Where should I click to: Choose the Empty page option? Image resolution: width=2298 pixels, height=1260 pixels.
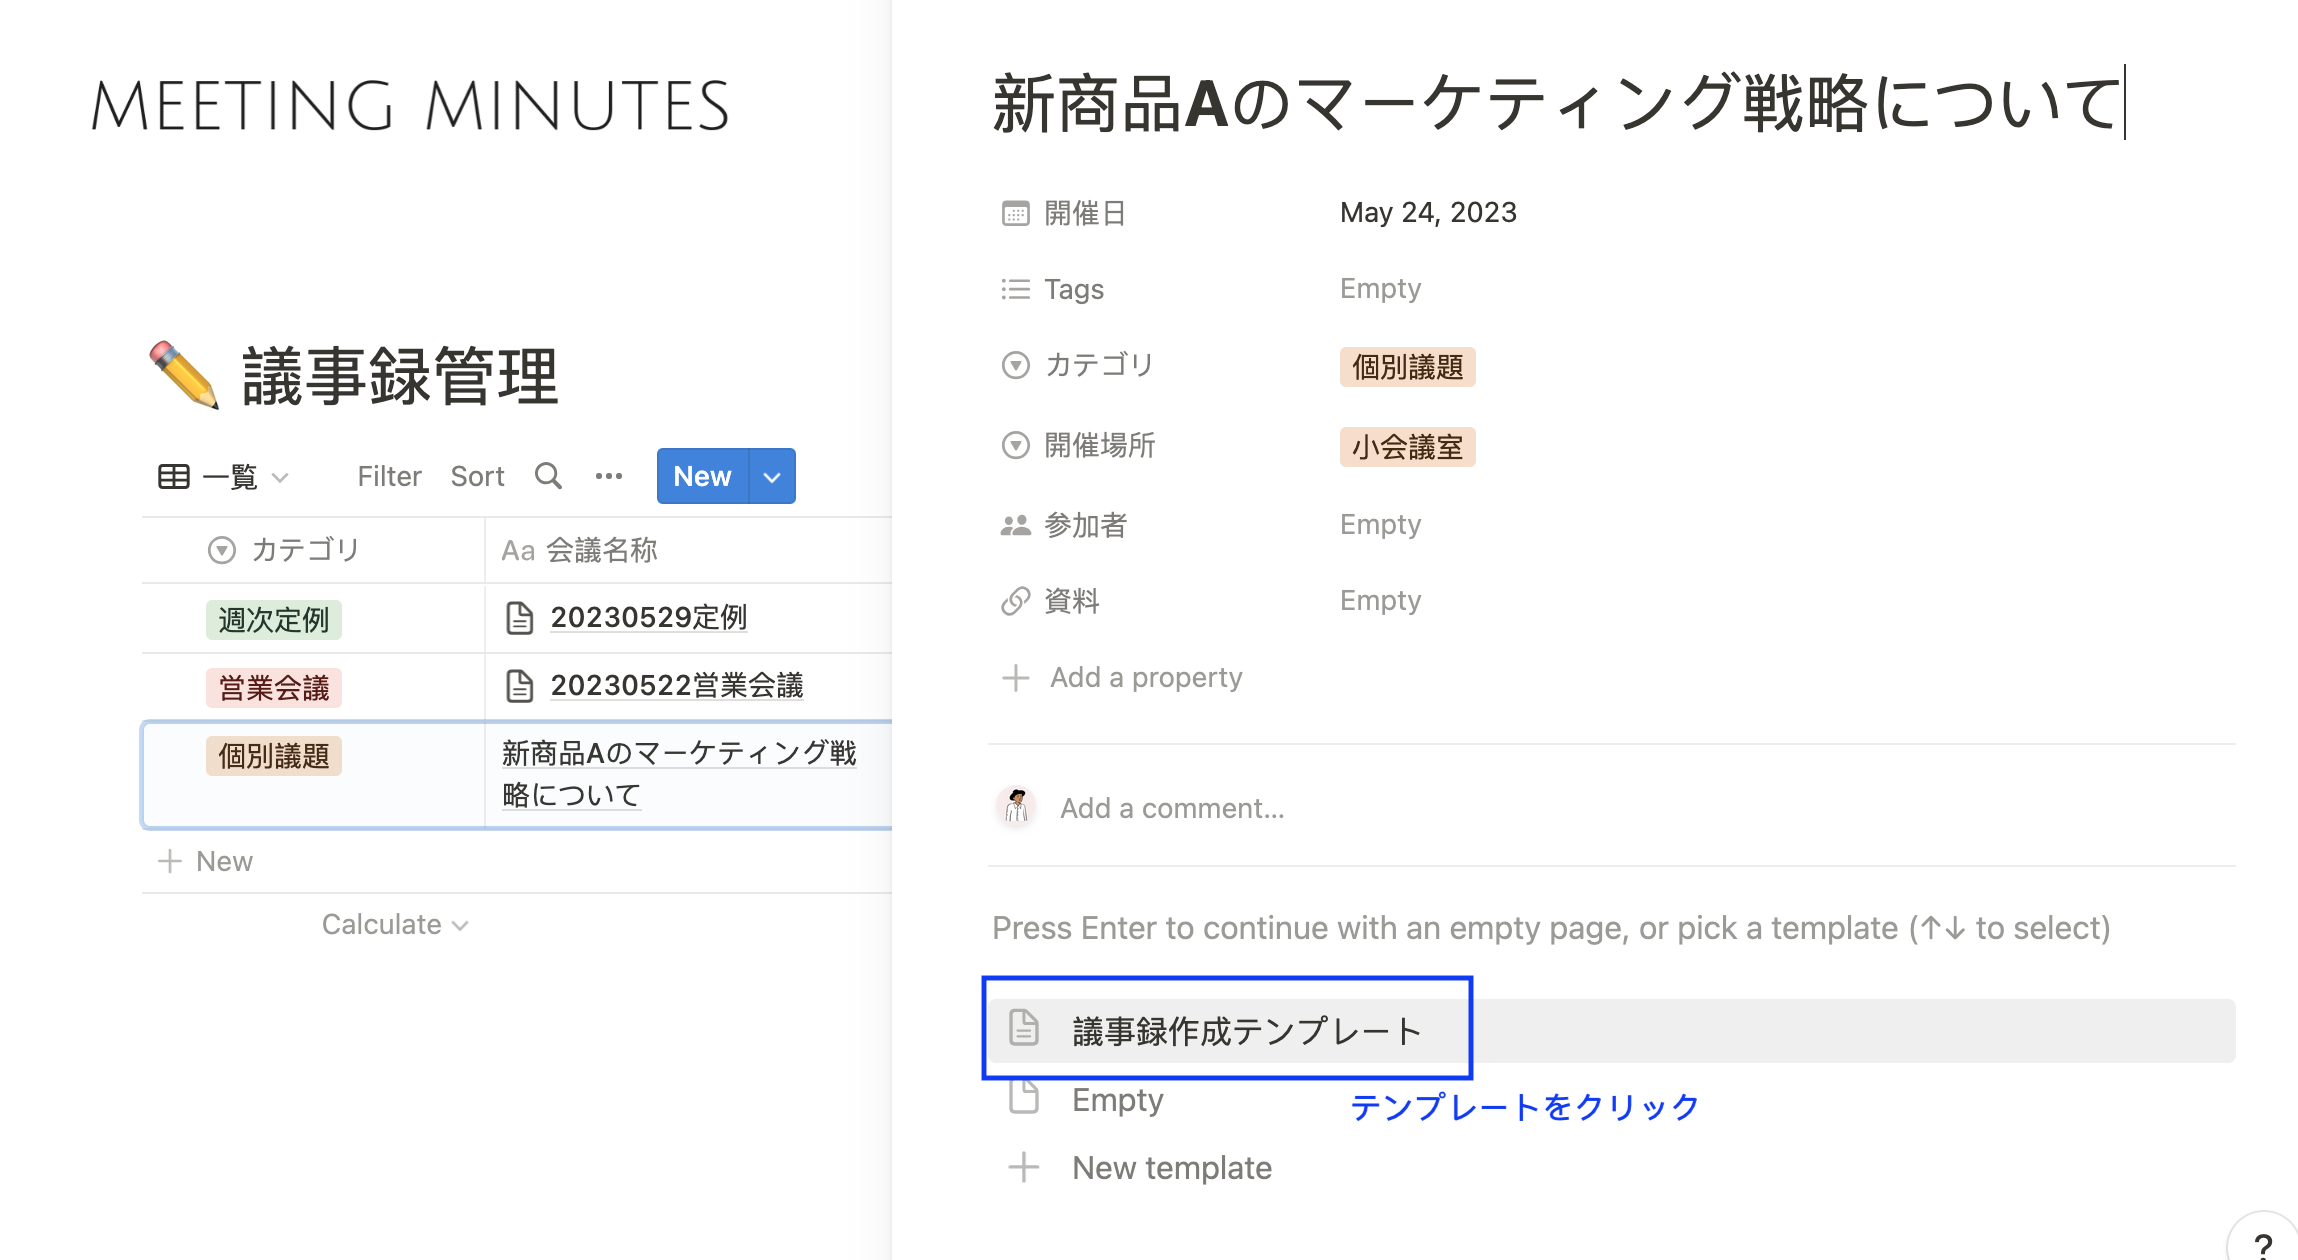tap(1117, 1100)
